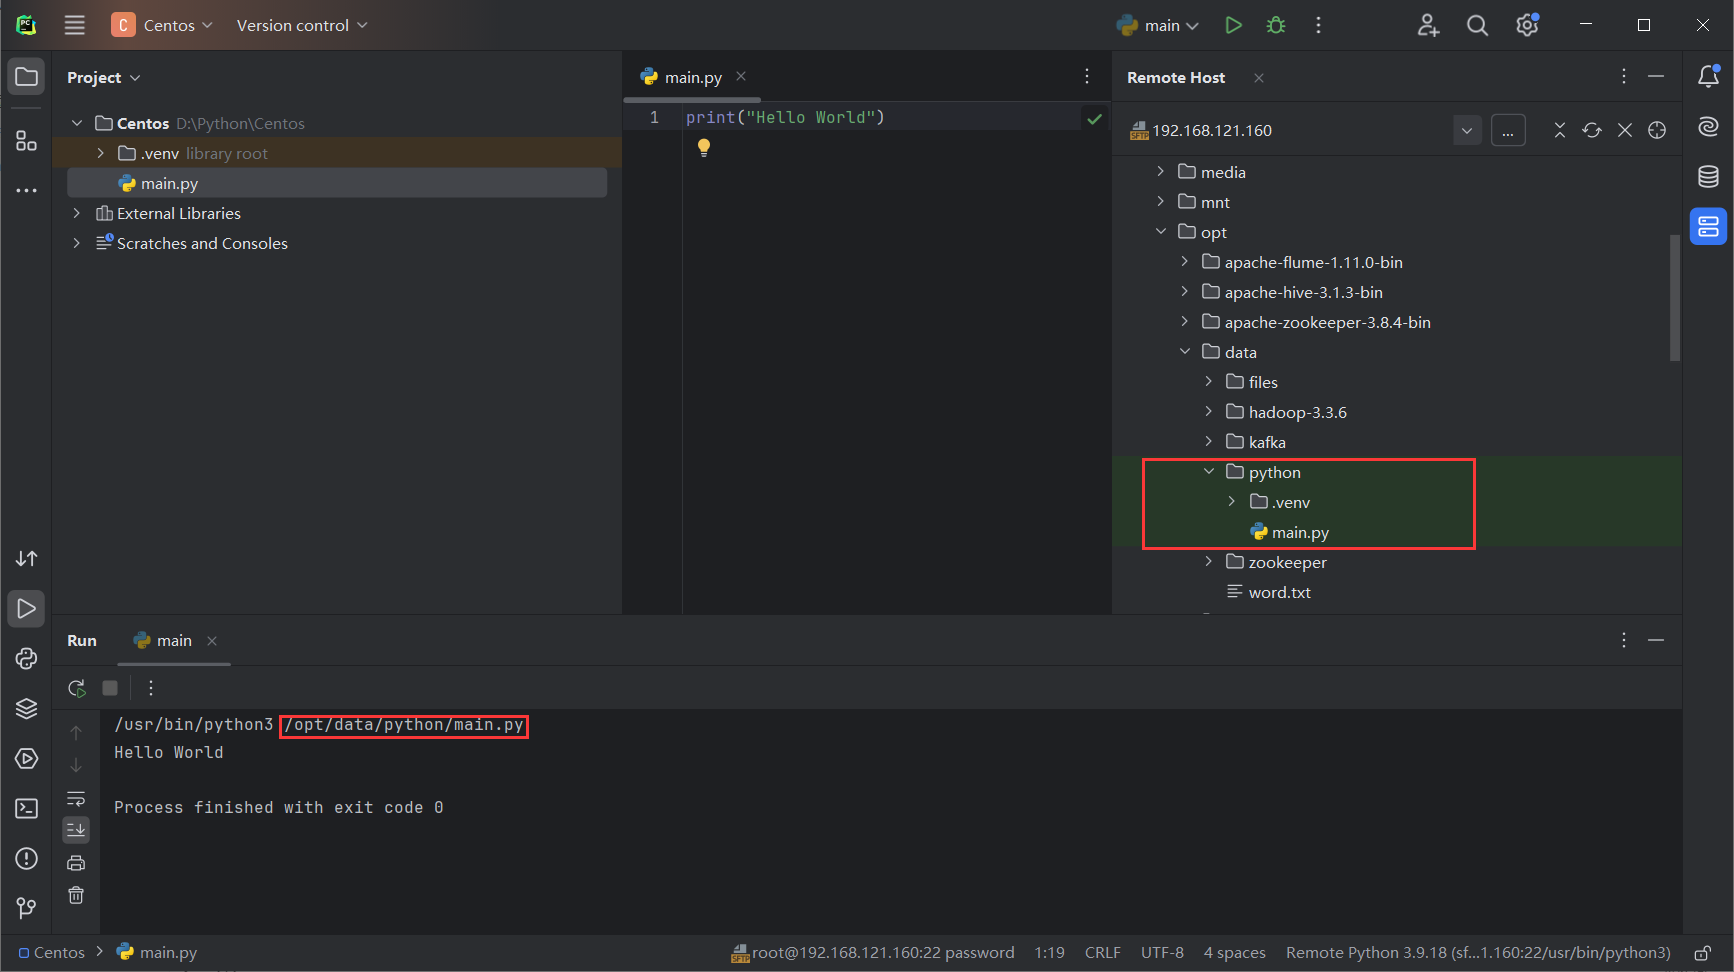Run the main configuration
Screen dimensions: 1734x972
1233,25
